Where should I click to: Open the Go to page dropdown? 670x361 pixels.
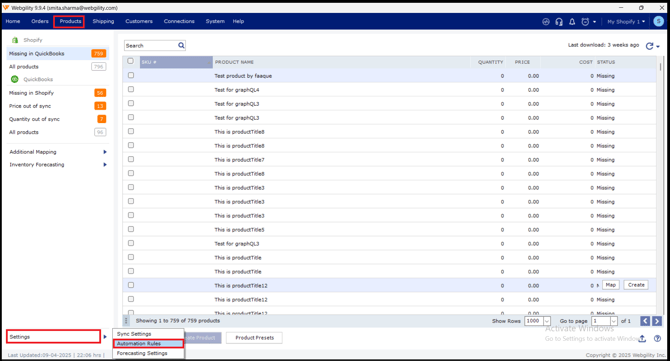point(614,321)
